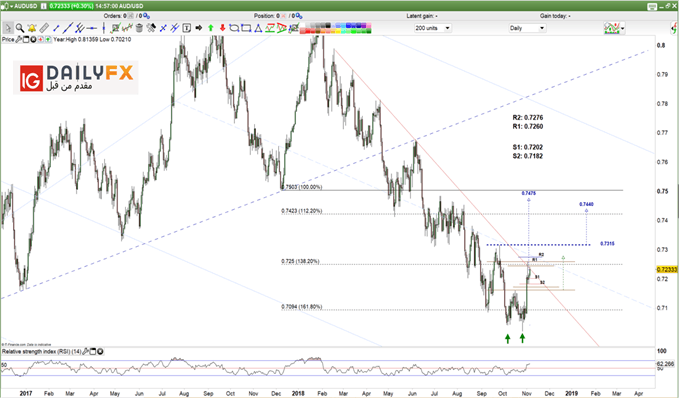The image size is (679, 398).
Task: Click the 0.72333 price badge in title
Action: (71, 6)
